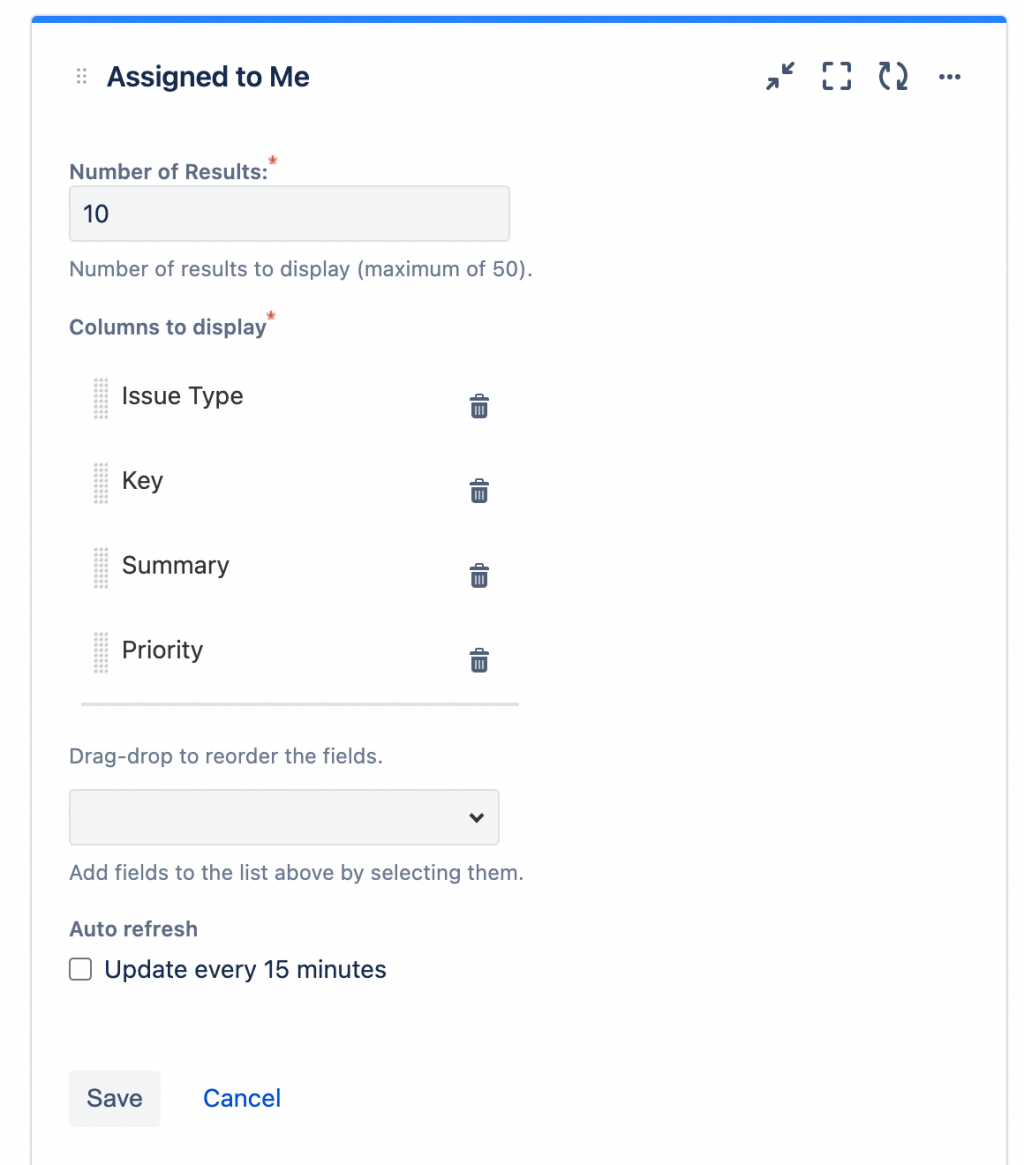The image size is (1024, 1165).
Task: Click the Issue Type drag grip
Action: tap(100, 398)
